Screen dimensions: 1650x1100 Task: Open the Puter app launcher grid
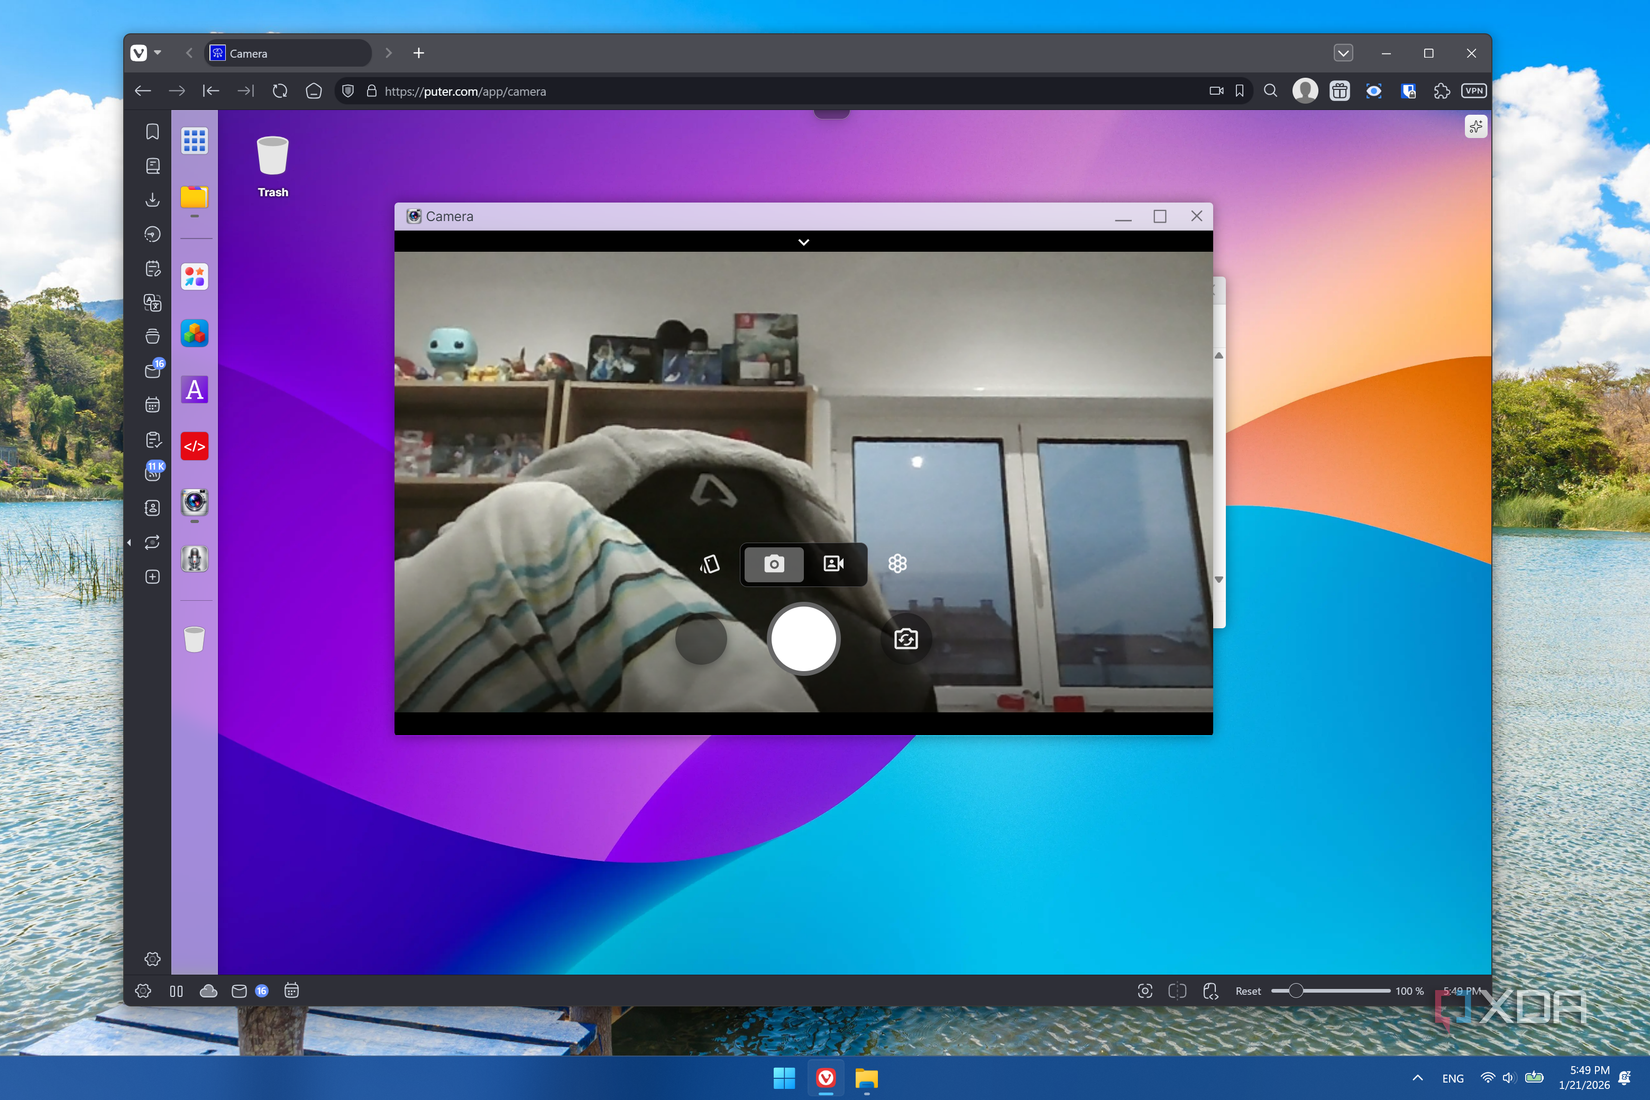pos(194,141)
